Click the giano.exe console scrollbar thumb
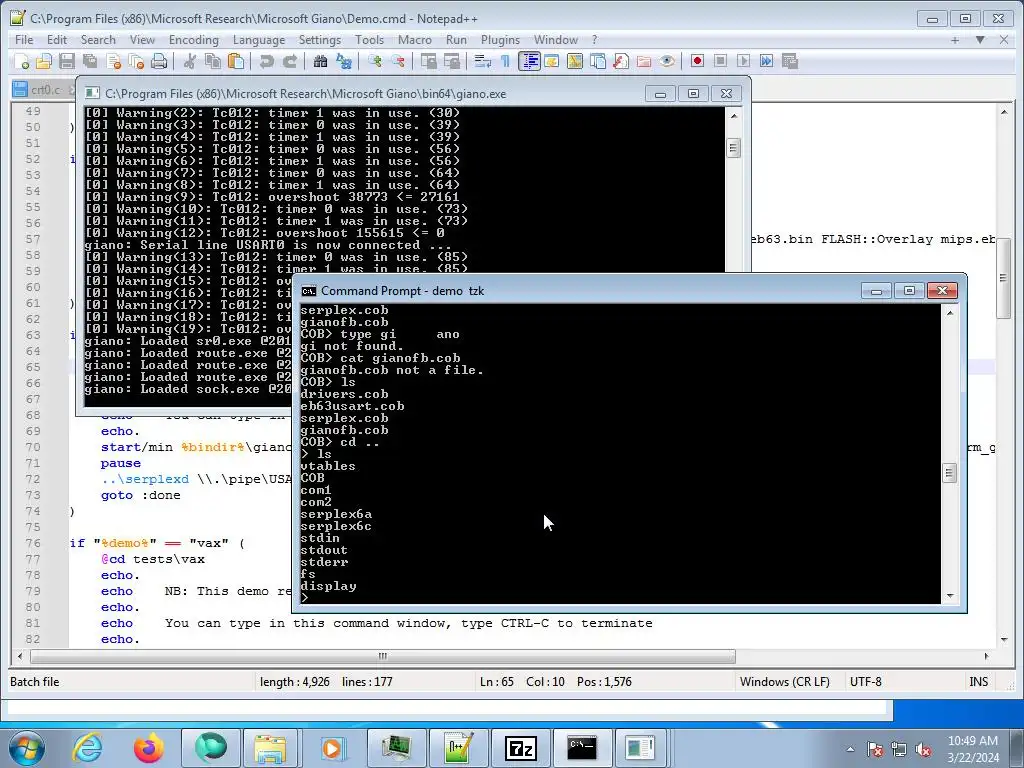 pos(733,148)
